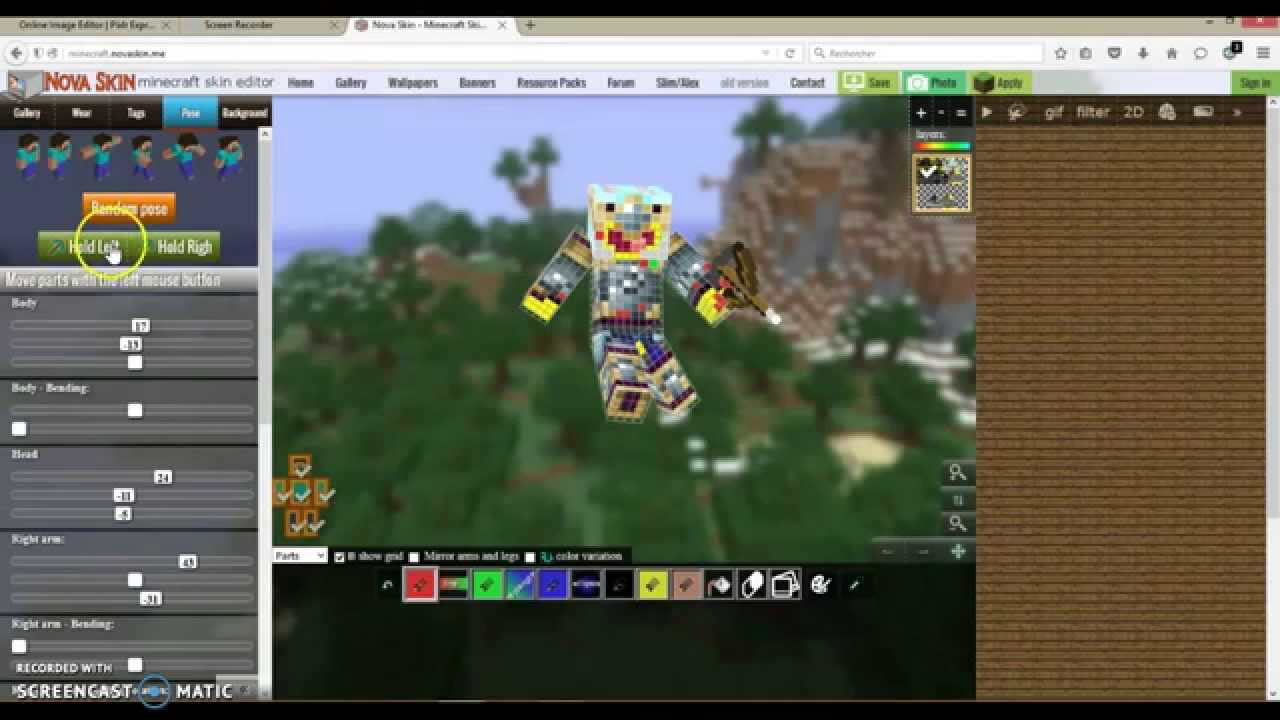Image resolution: width=1280 pixels, height=720 pixels.
Task: Go to Wallpapers in navigation
Action: click(x=413, y=83)
